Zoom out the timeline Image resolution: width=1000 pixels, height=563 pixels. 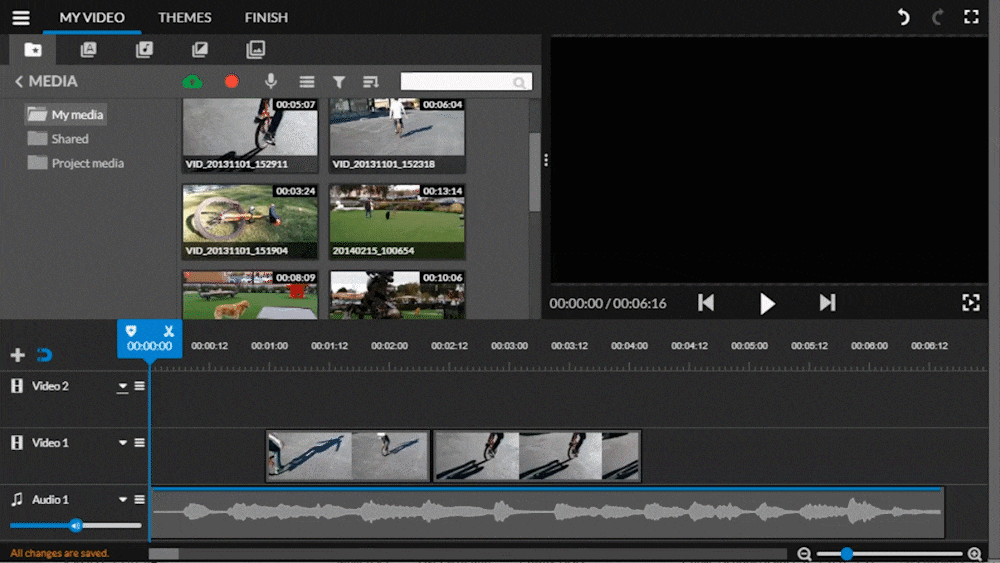click(x=804, y=553)
